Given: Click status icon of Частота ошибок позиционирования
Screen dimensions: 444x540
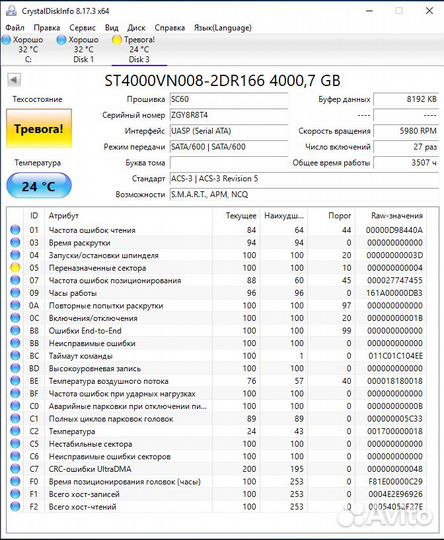Looking at the screenshot, I should [x=15, y=280].
